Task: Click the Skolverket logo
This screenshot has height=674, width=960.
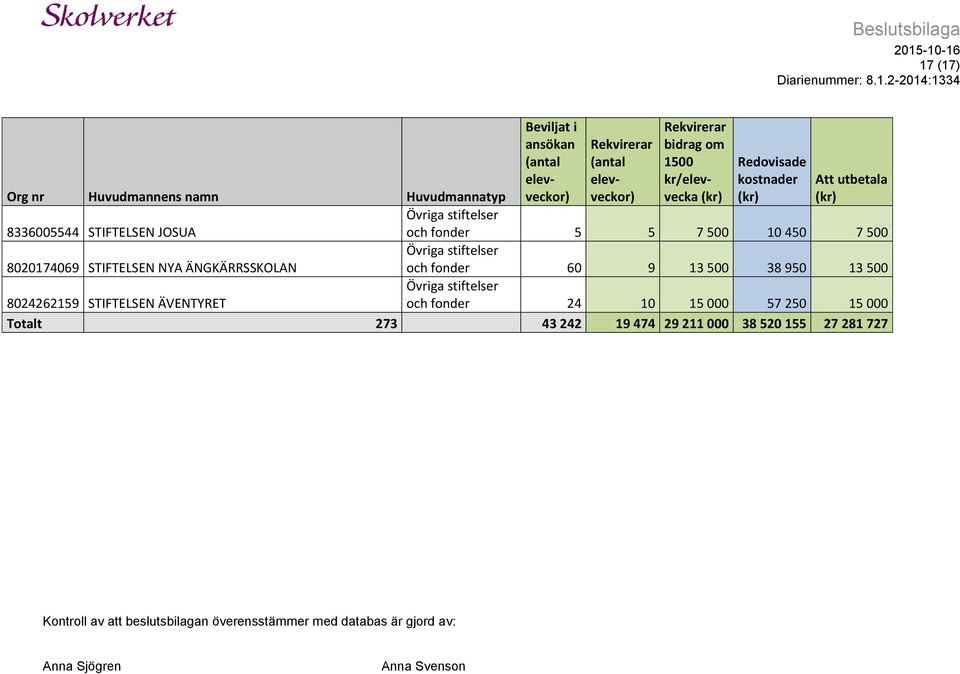Action: click(108, 16)
